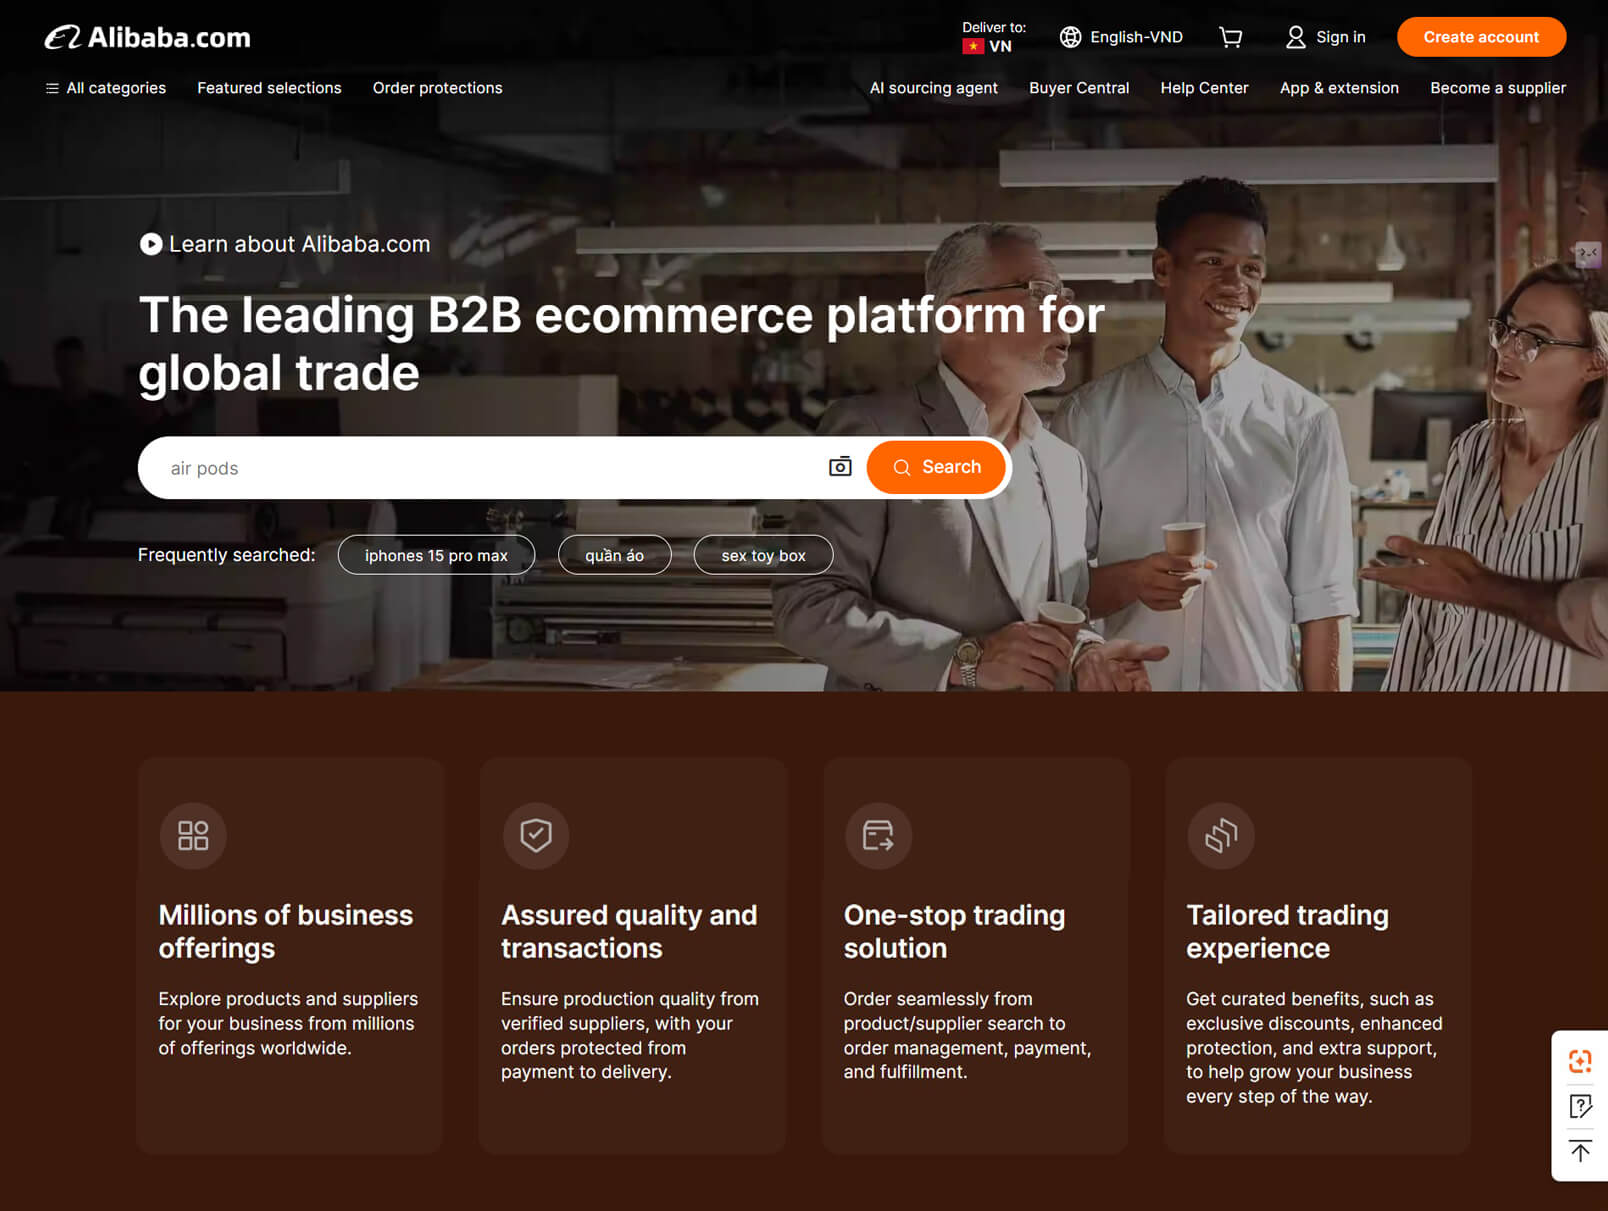Open the Become a supplier link
The width and height of the screenshot is (1608, 1211).
1497,88
